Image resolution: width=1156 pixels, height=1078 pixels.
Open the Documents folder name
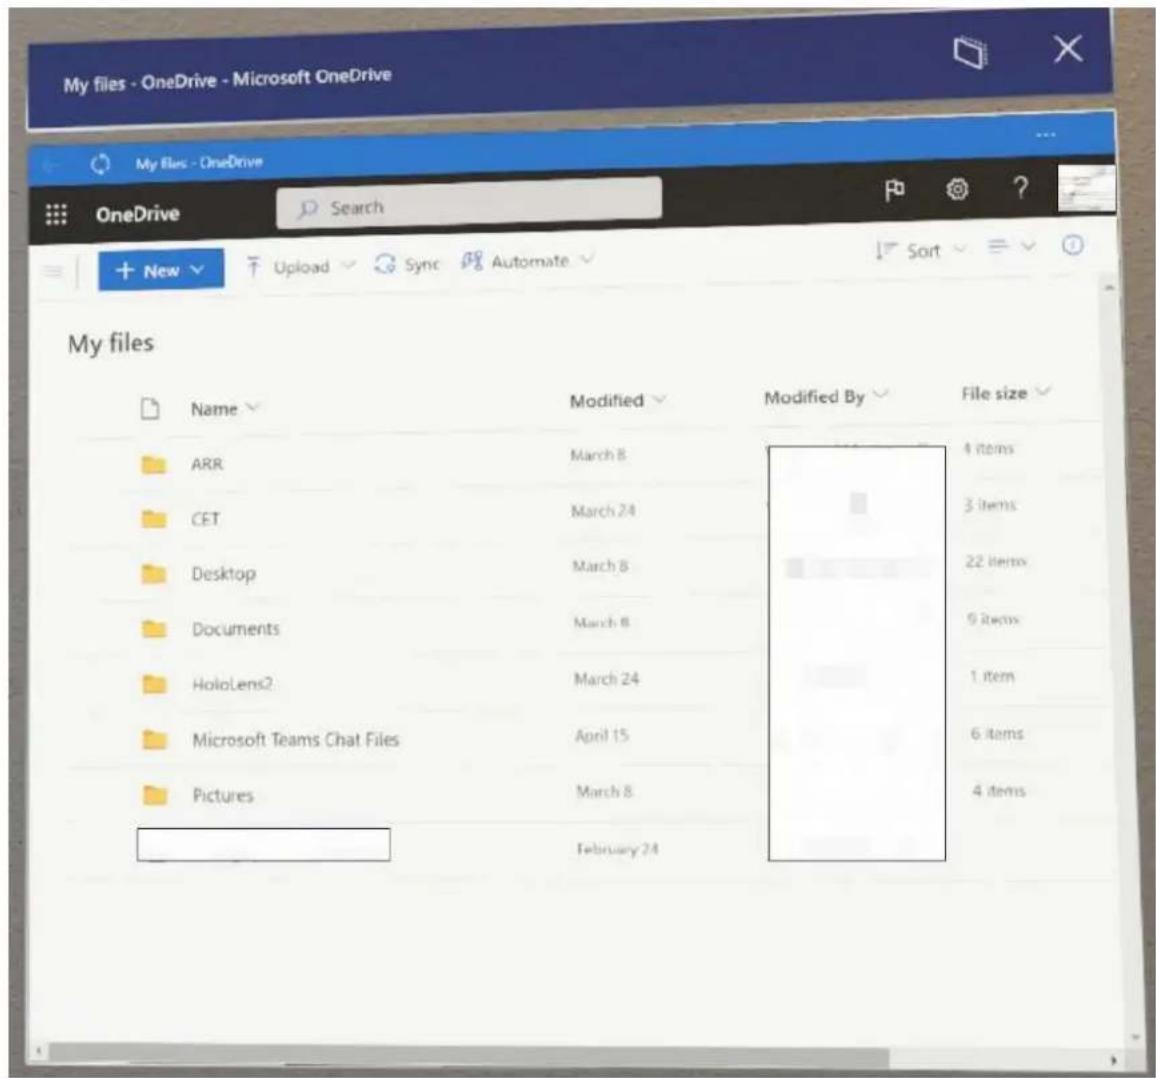(x=236, y=629)
